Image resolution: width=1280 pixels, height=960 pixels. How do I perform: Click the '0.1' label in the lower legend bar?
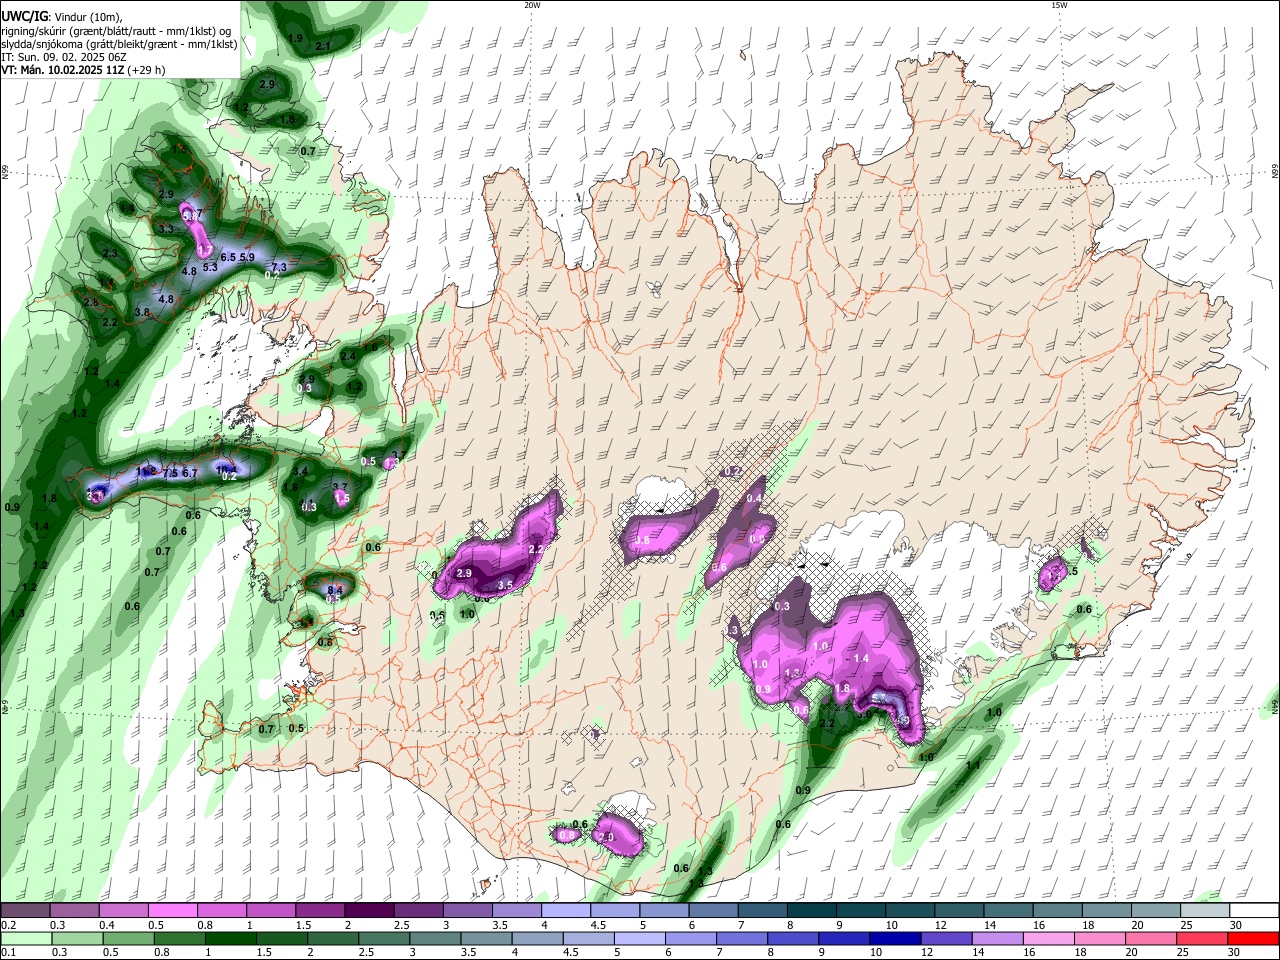coord(8,953)
